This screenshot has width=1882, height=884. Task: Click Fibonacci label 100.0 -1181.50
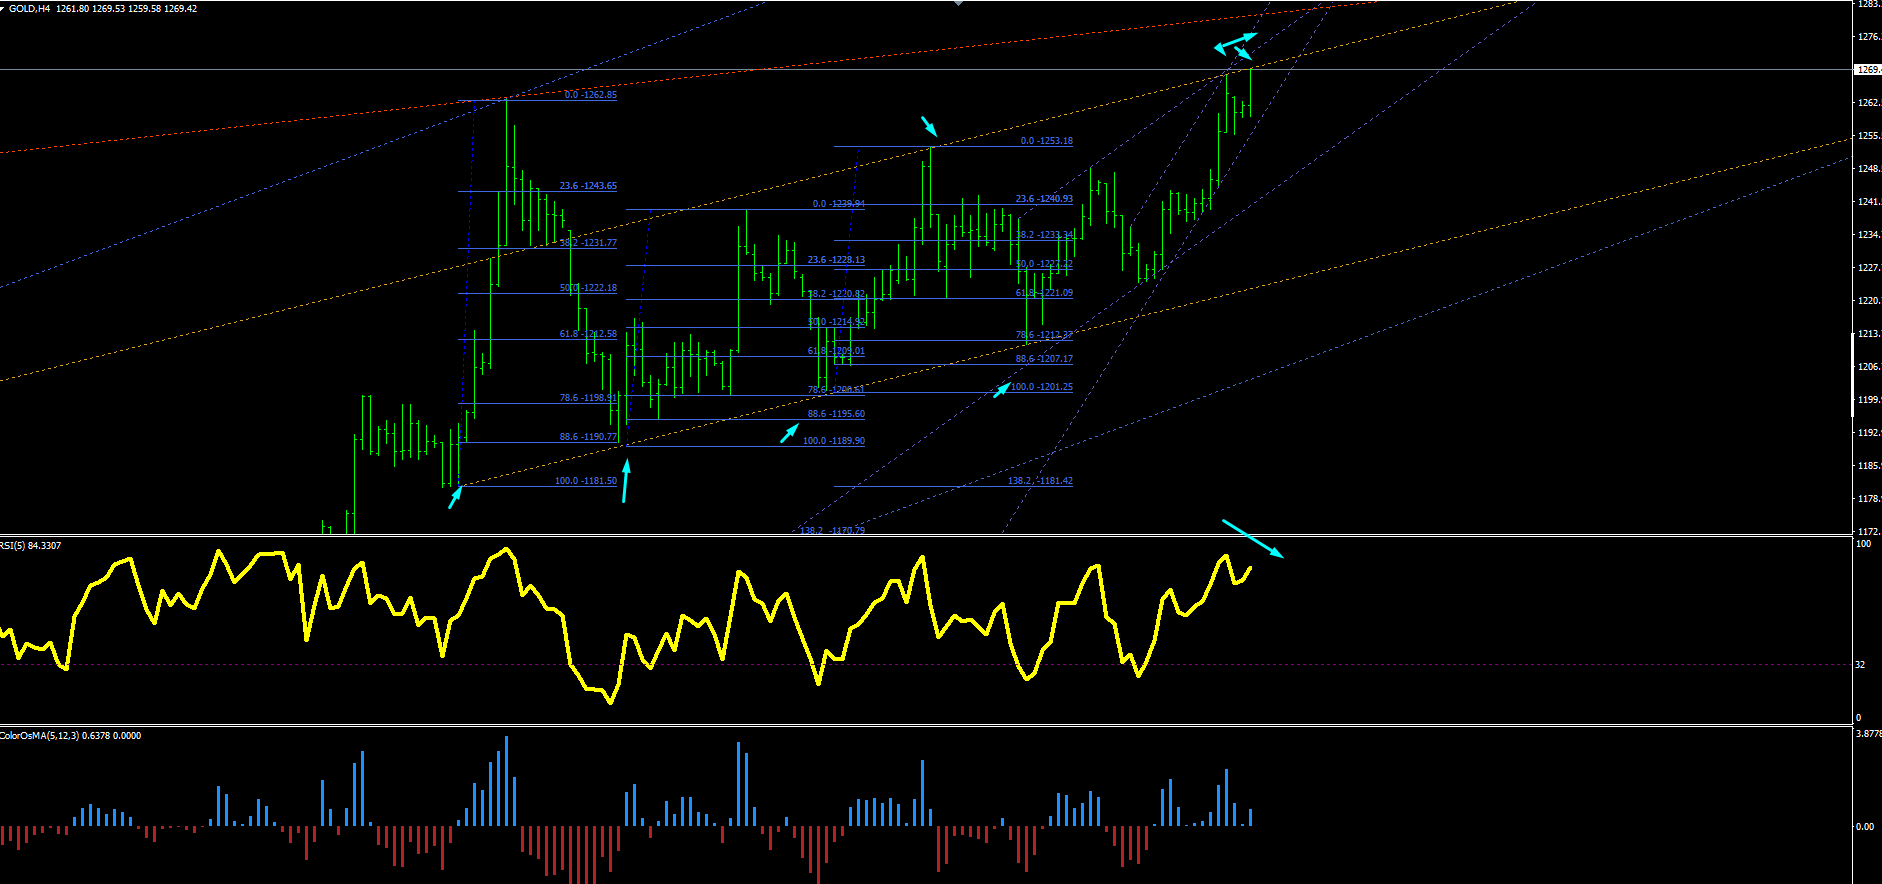point(586,481)
